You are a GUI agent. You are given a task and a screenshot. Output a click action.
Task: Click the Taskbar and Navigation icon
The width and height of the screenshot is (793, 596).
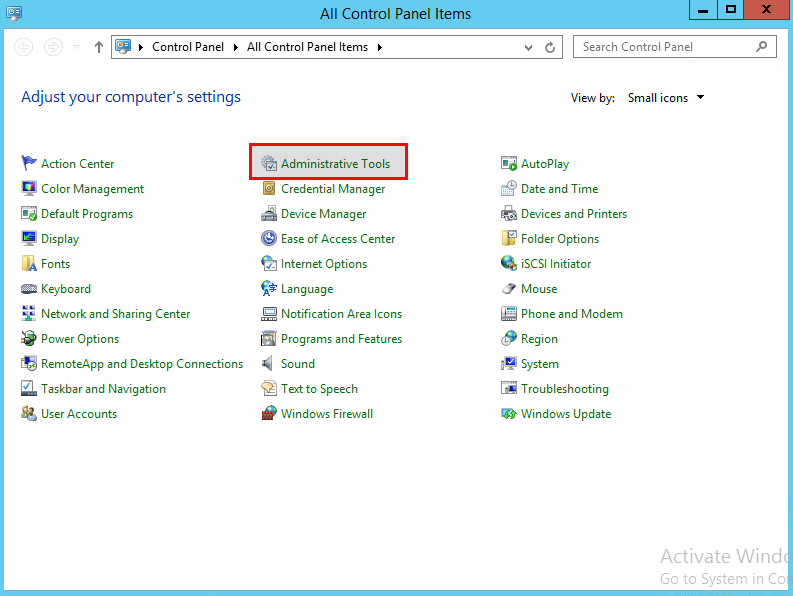pos(29,389)
